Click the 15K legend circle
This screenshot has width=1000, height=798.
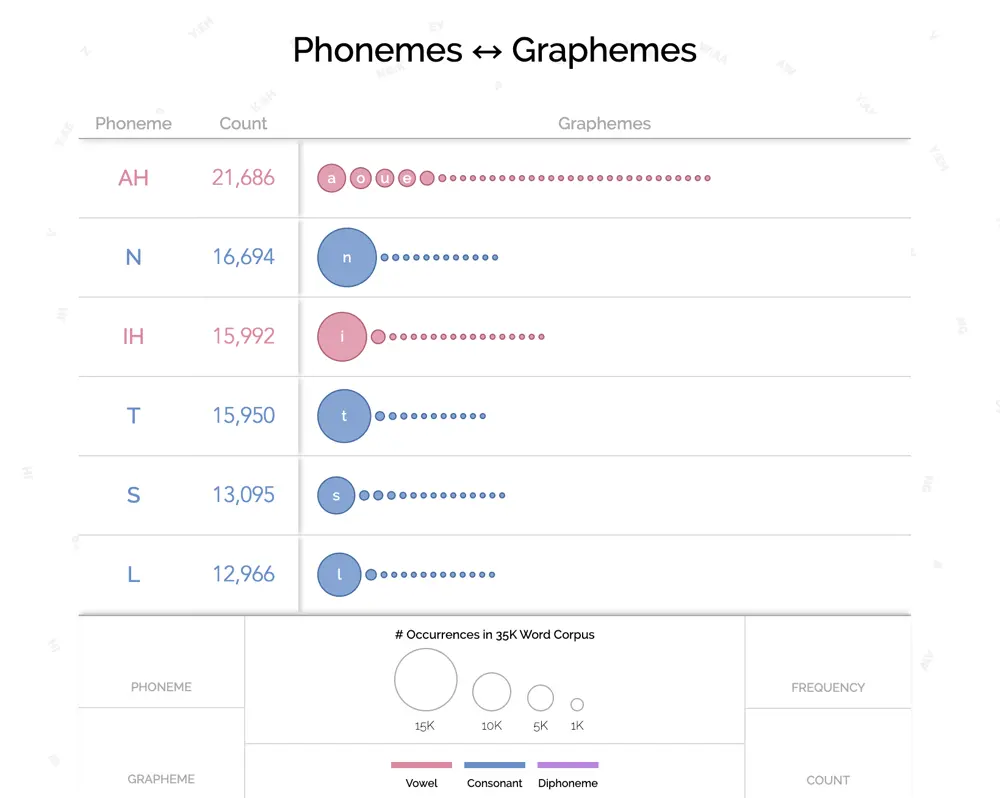[426, 680]
